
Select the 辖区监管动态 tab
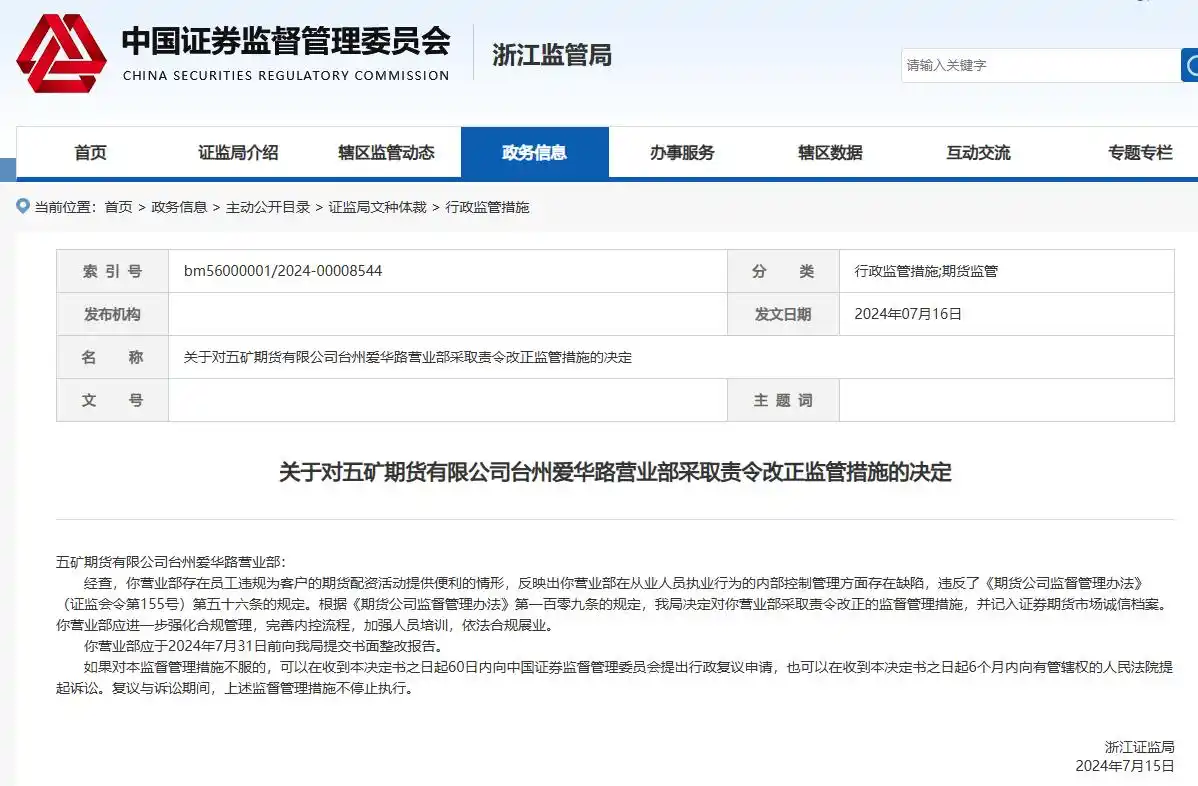pyautogui.click(x=385, y=152)
